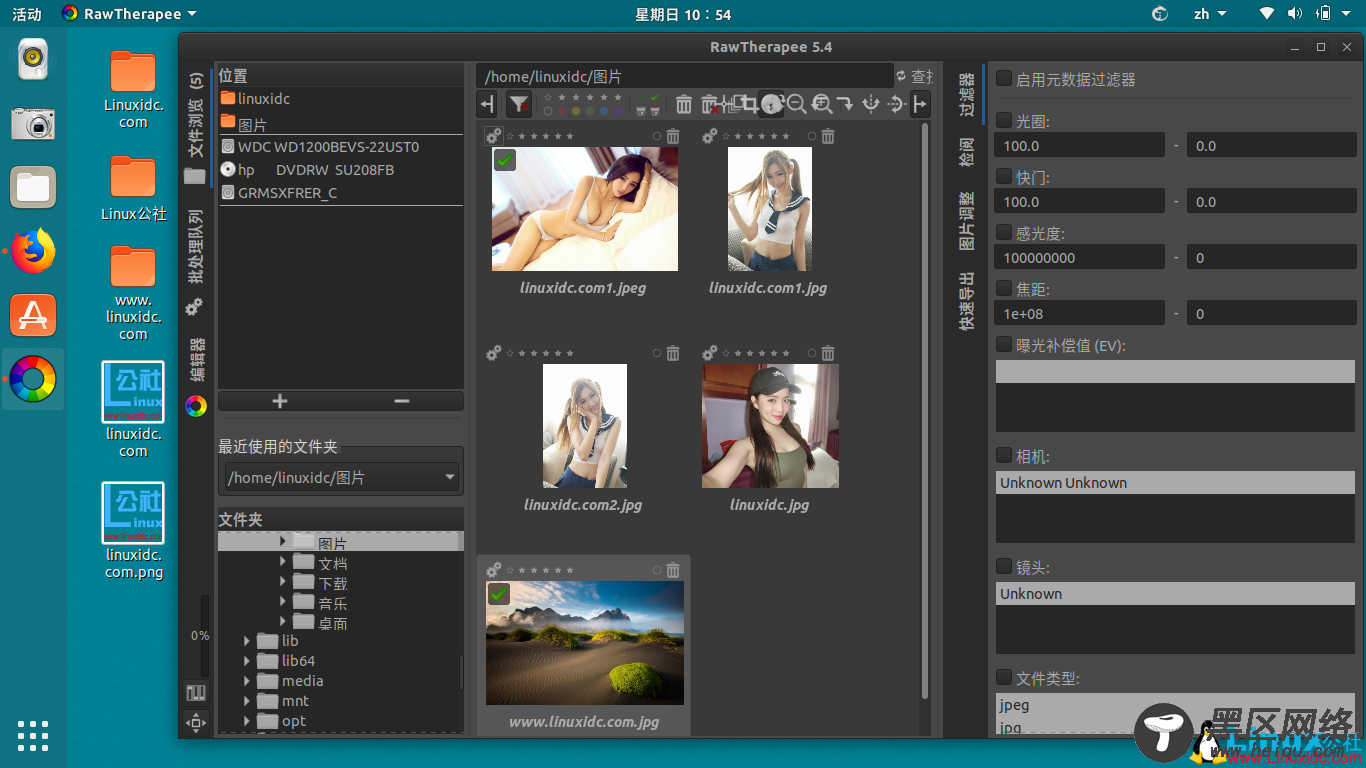Open linuxidc.com.png file on the desktop
This screenshot has height=768, width=1366.
[133, 532]
